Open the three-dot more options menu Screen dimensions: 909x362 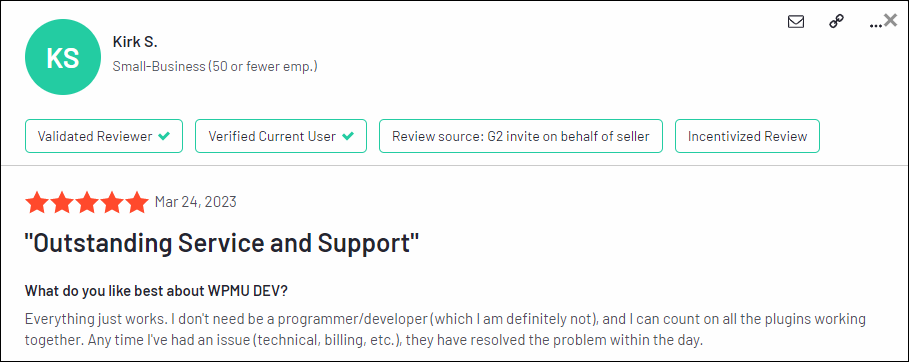pyautogui.click(x=876, y=26)
